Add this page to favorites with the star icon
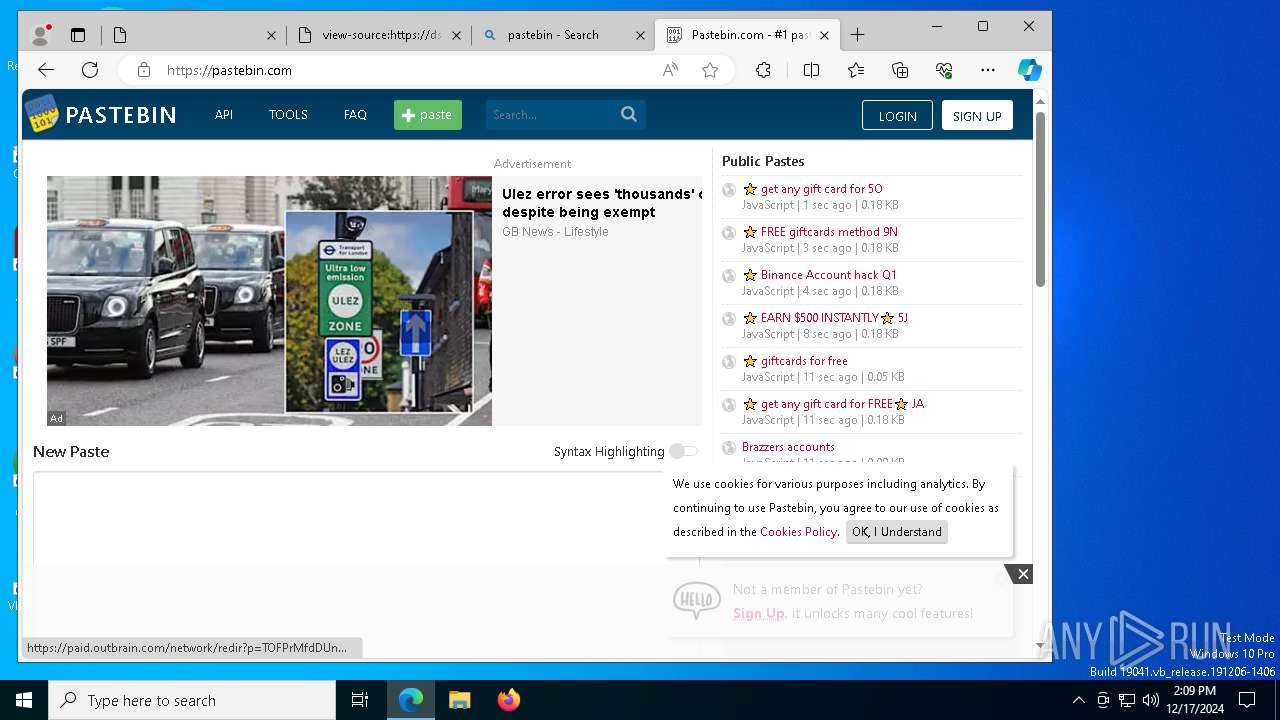Viewport: 1280px width, 720px height. [x=710, y=70]
